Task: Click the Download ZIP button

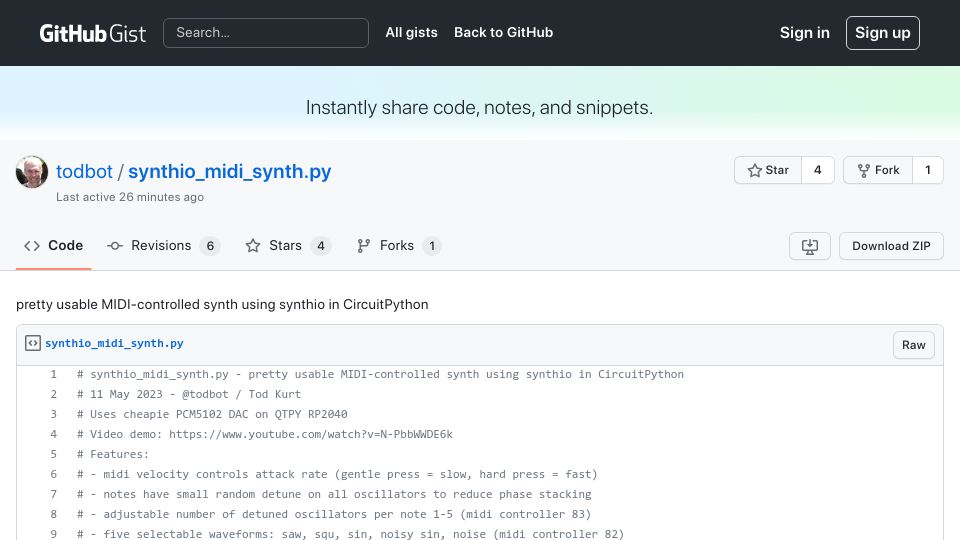Action: coord(891,246)
